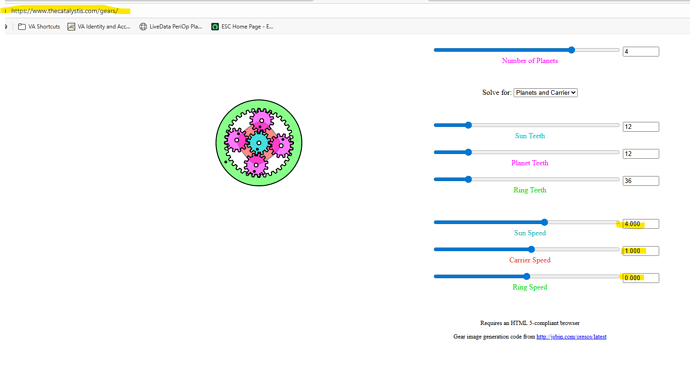Click the Sun Speed label

530,233
